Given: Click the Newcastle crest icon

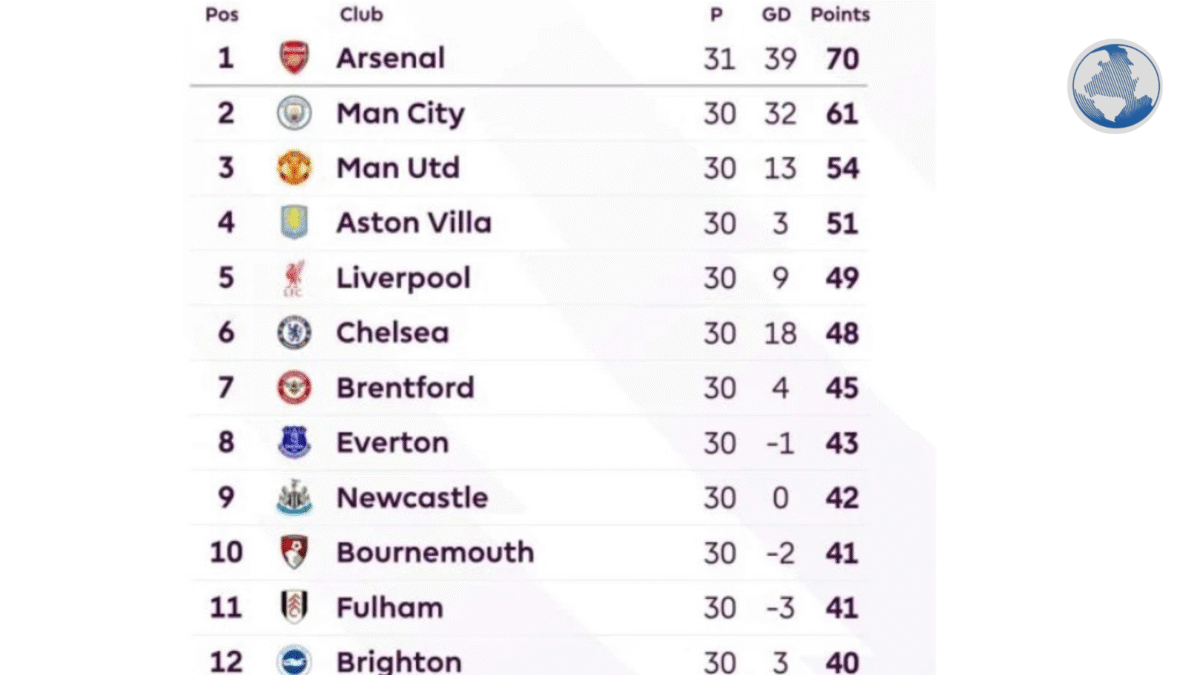Looking at the screenshot, I should tap(294, 498).
